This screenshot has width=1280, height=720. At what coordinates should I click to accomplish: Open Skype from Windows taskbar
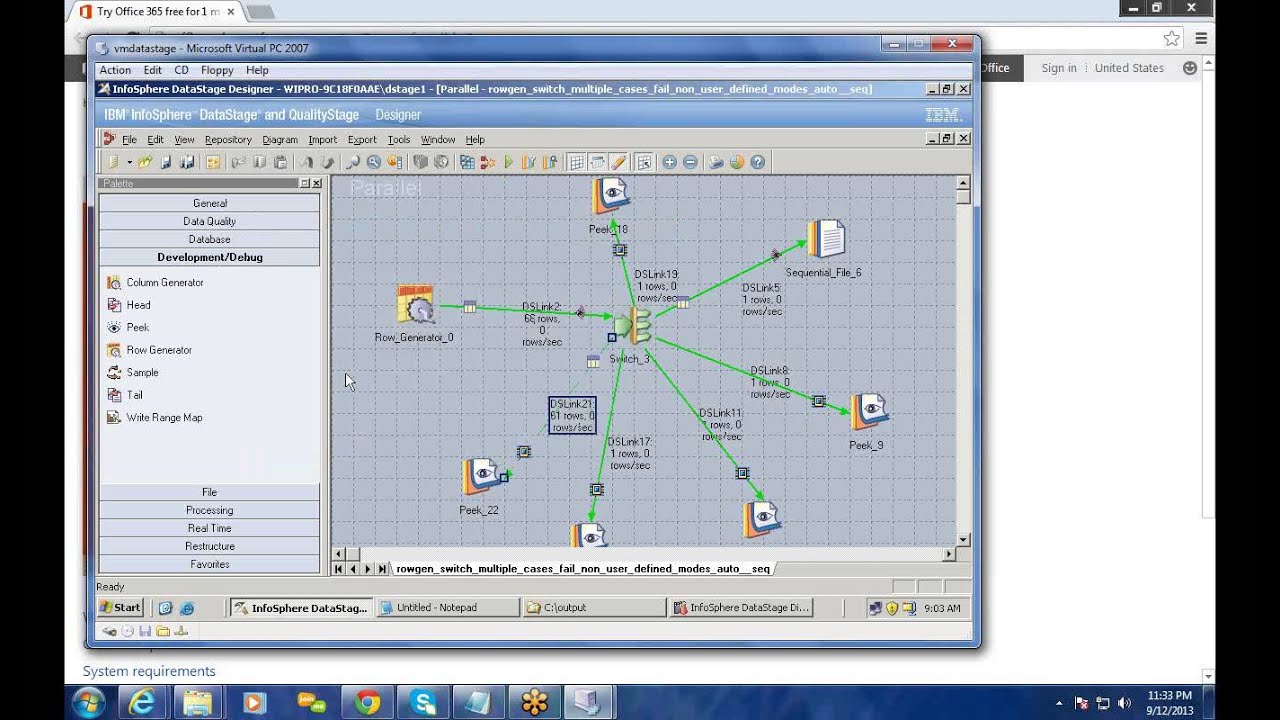coord(423,703)
